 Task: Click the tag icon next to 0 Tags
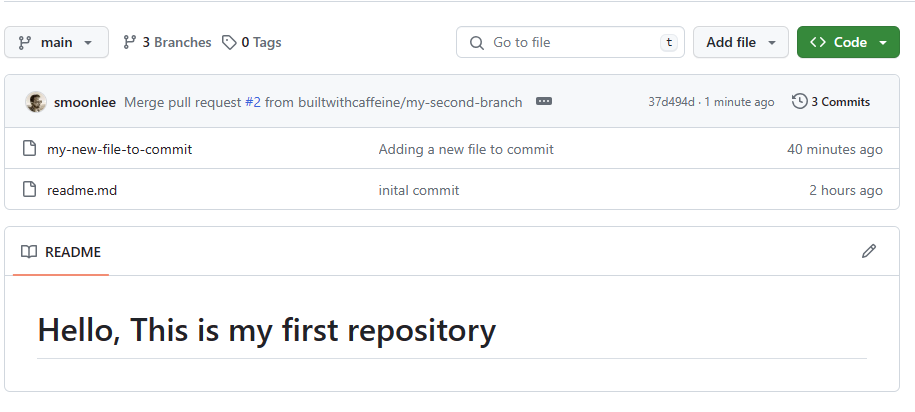click(x=229, y=42)
